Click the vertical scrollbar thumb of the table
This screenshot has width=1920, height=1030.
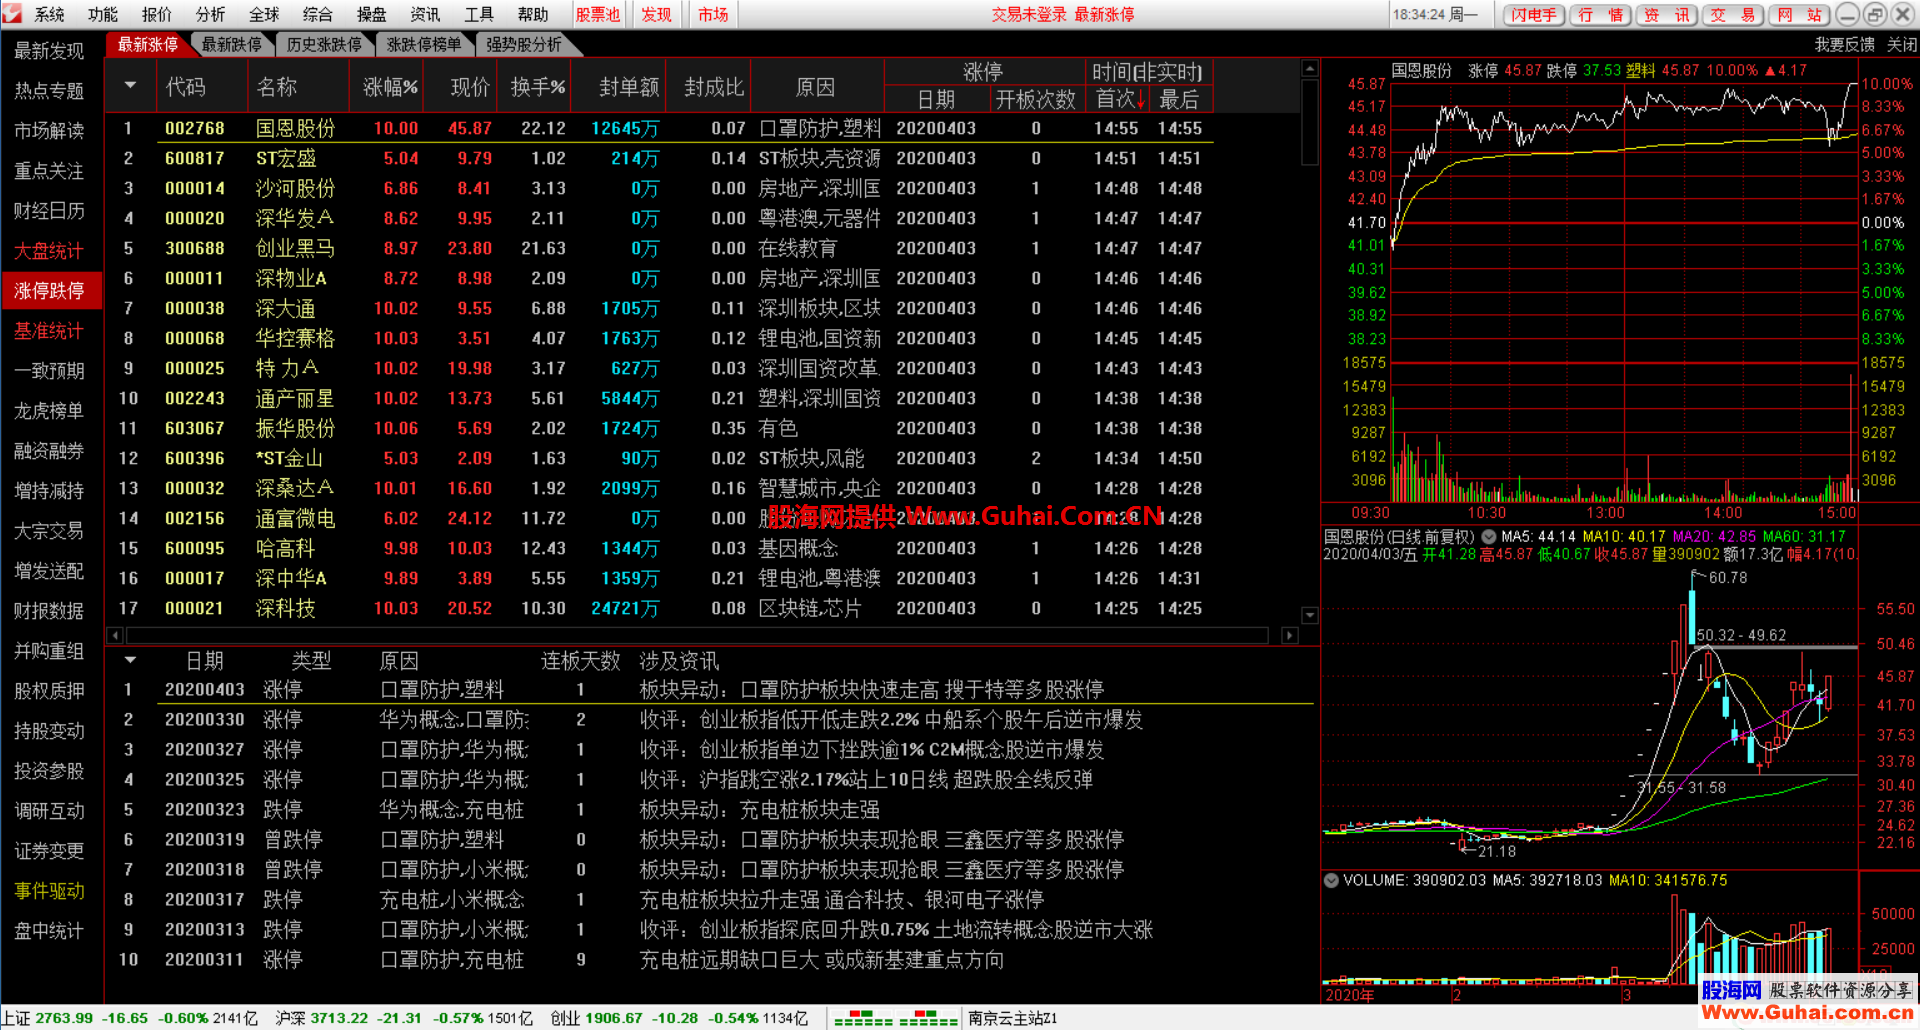1310,122
